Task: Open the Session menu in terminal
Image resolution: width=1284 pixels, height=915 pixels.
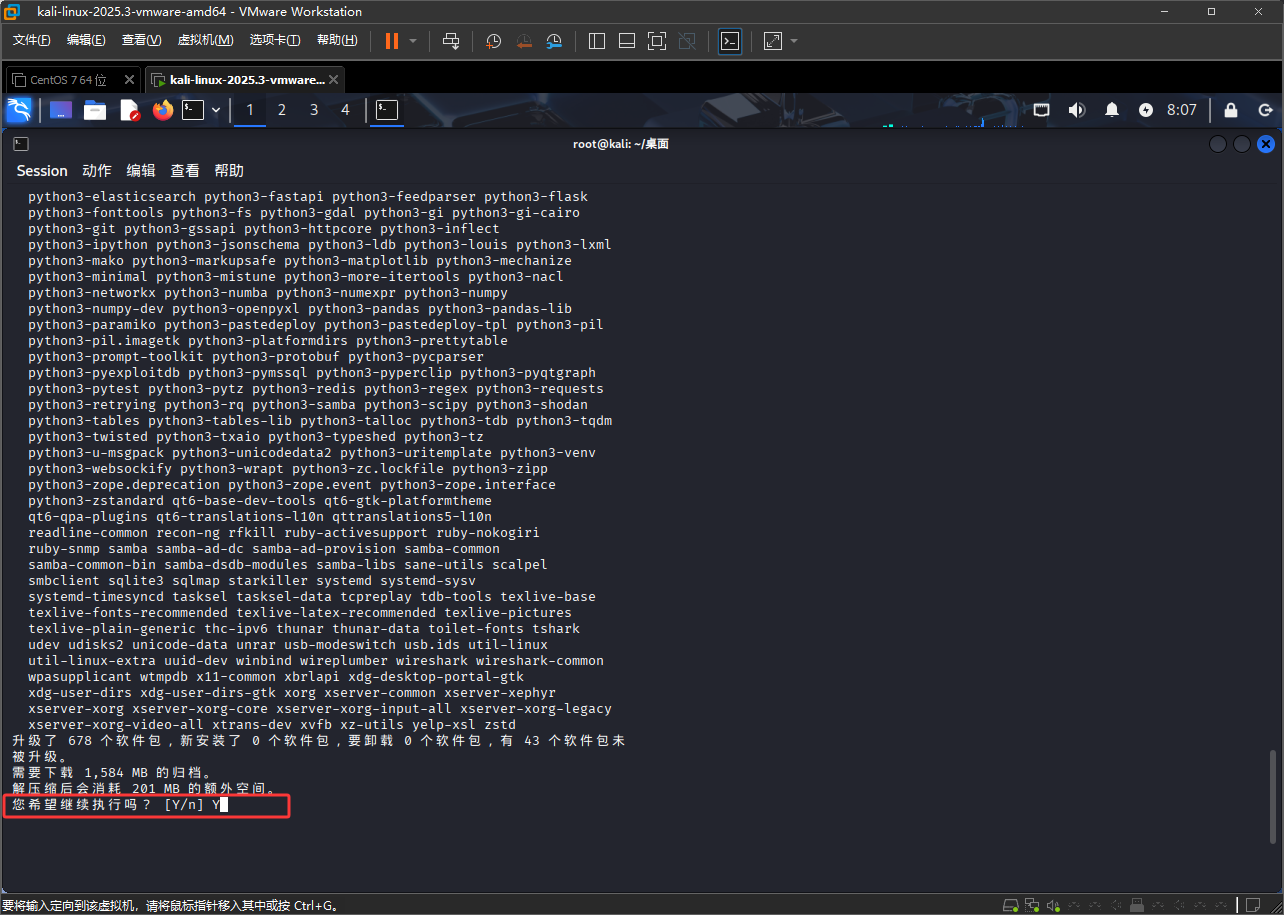Action: [x=42, y=171]
